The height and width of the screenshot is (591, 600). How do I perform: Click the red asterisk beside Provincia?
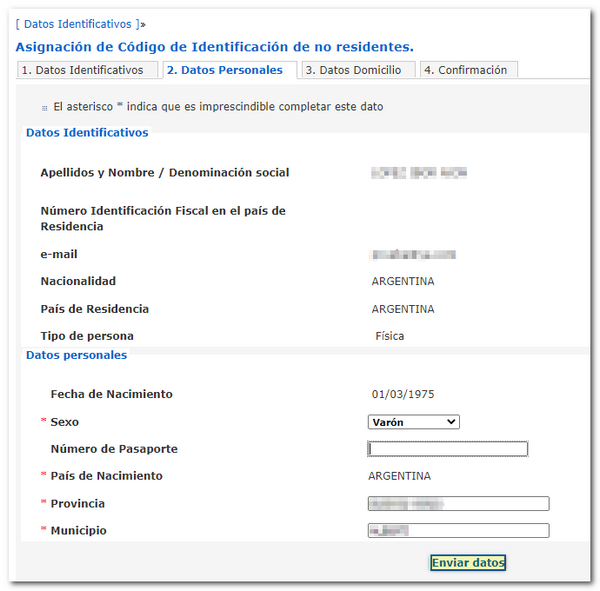click(x=43, y=504)
